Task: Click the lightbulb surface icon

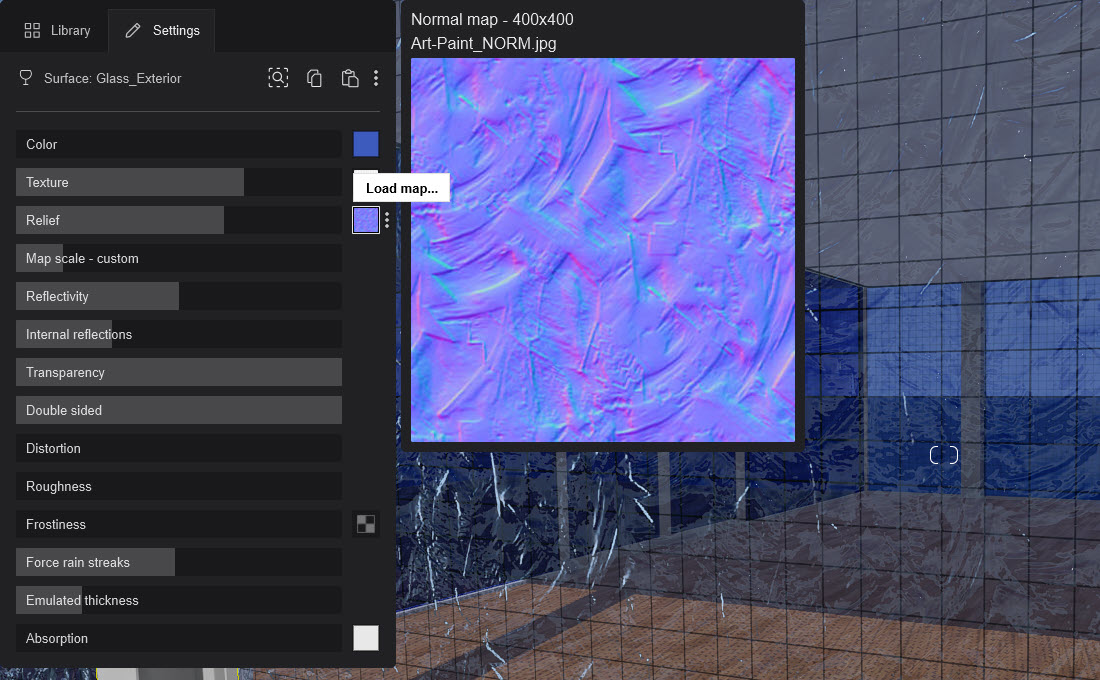Action: [26, 78]
